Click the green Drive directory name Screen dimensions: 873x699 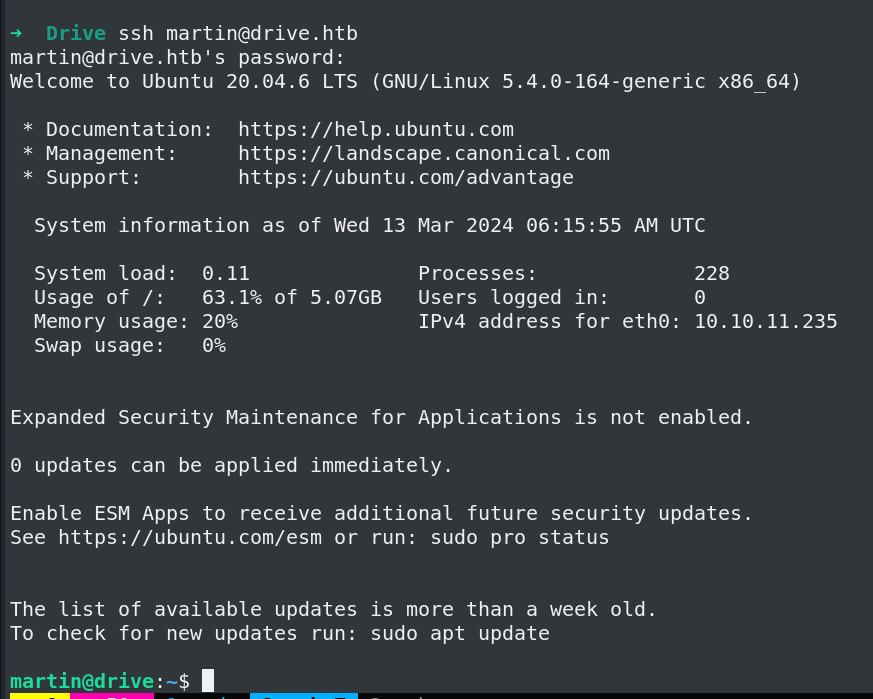75,33
